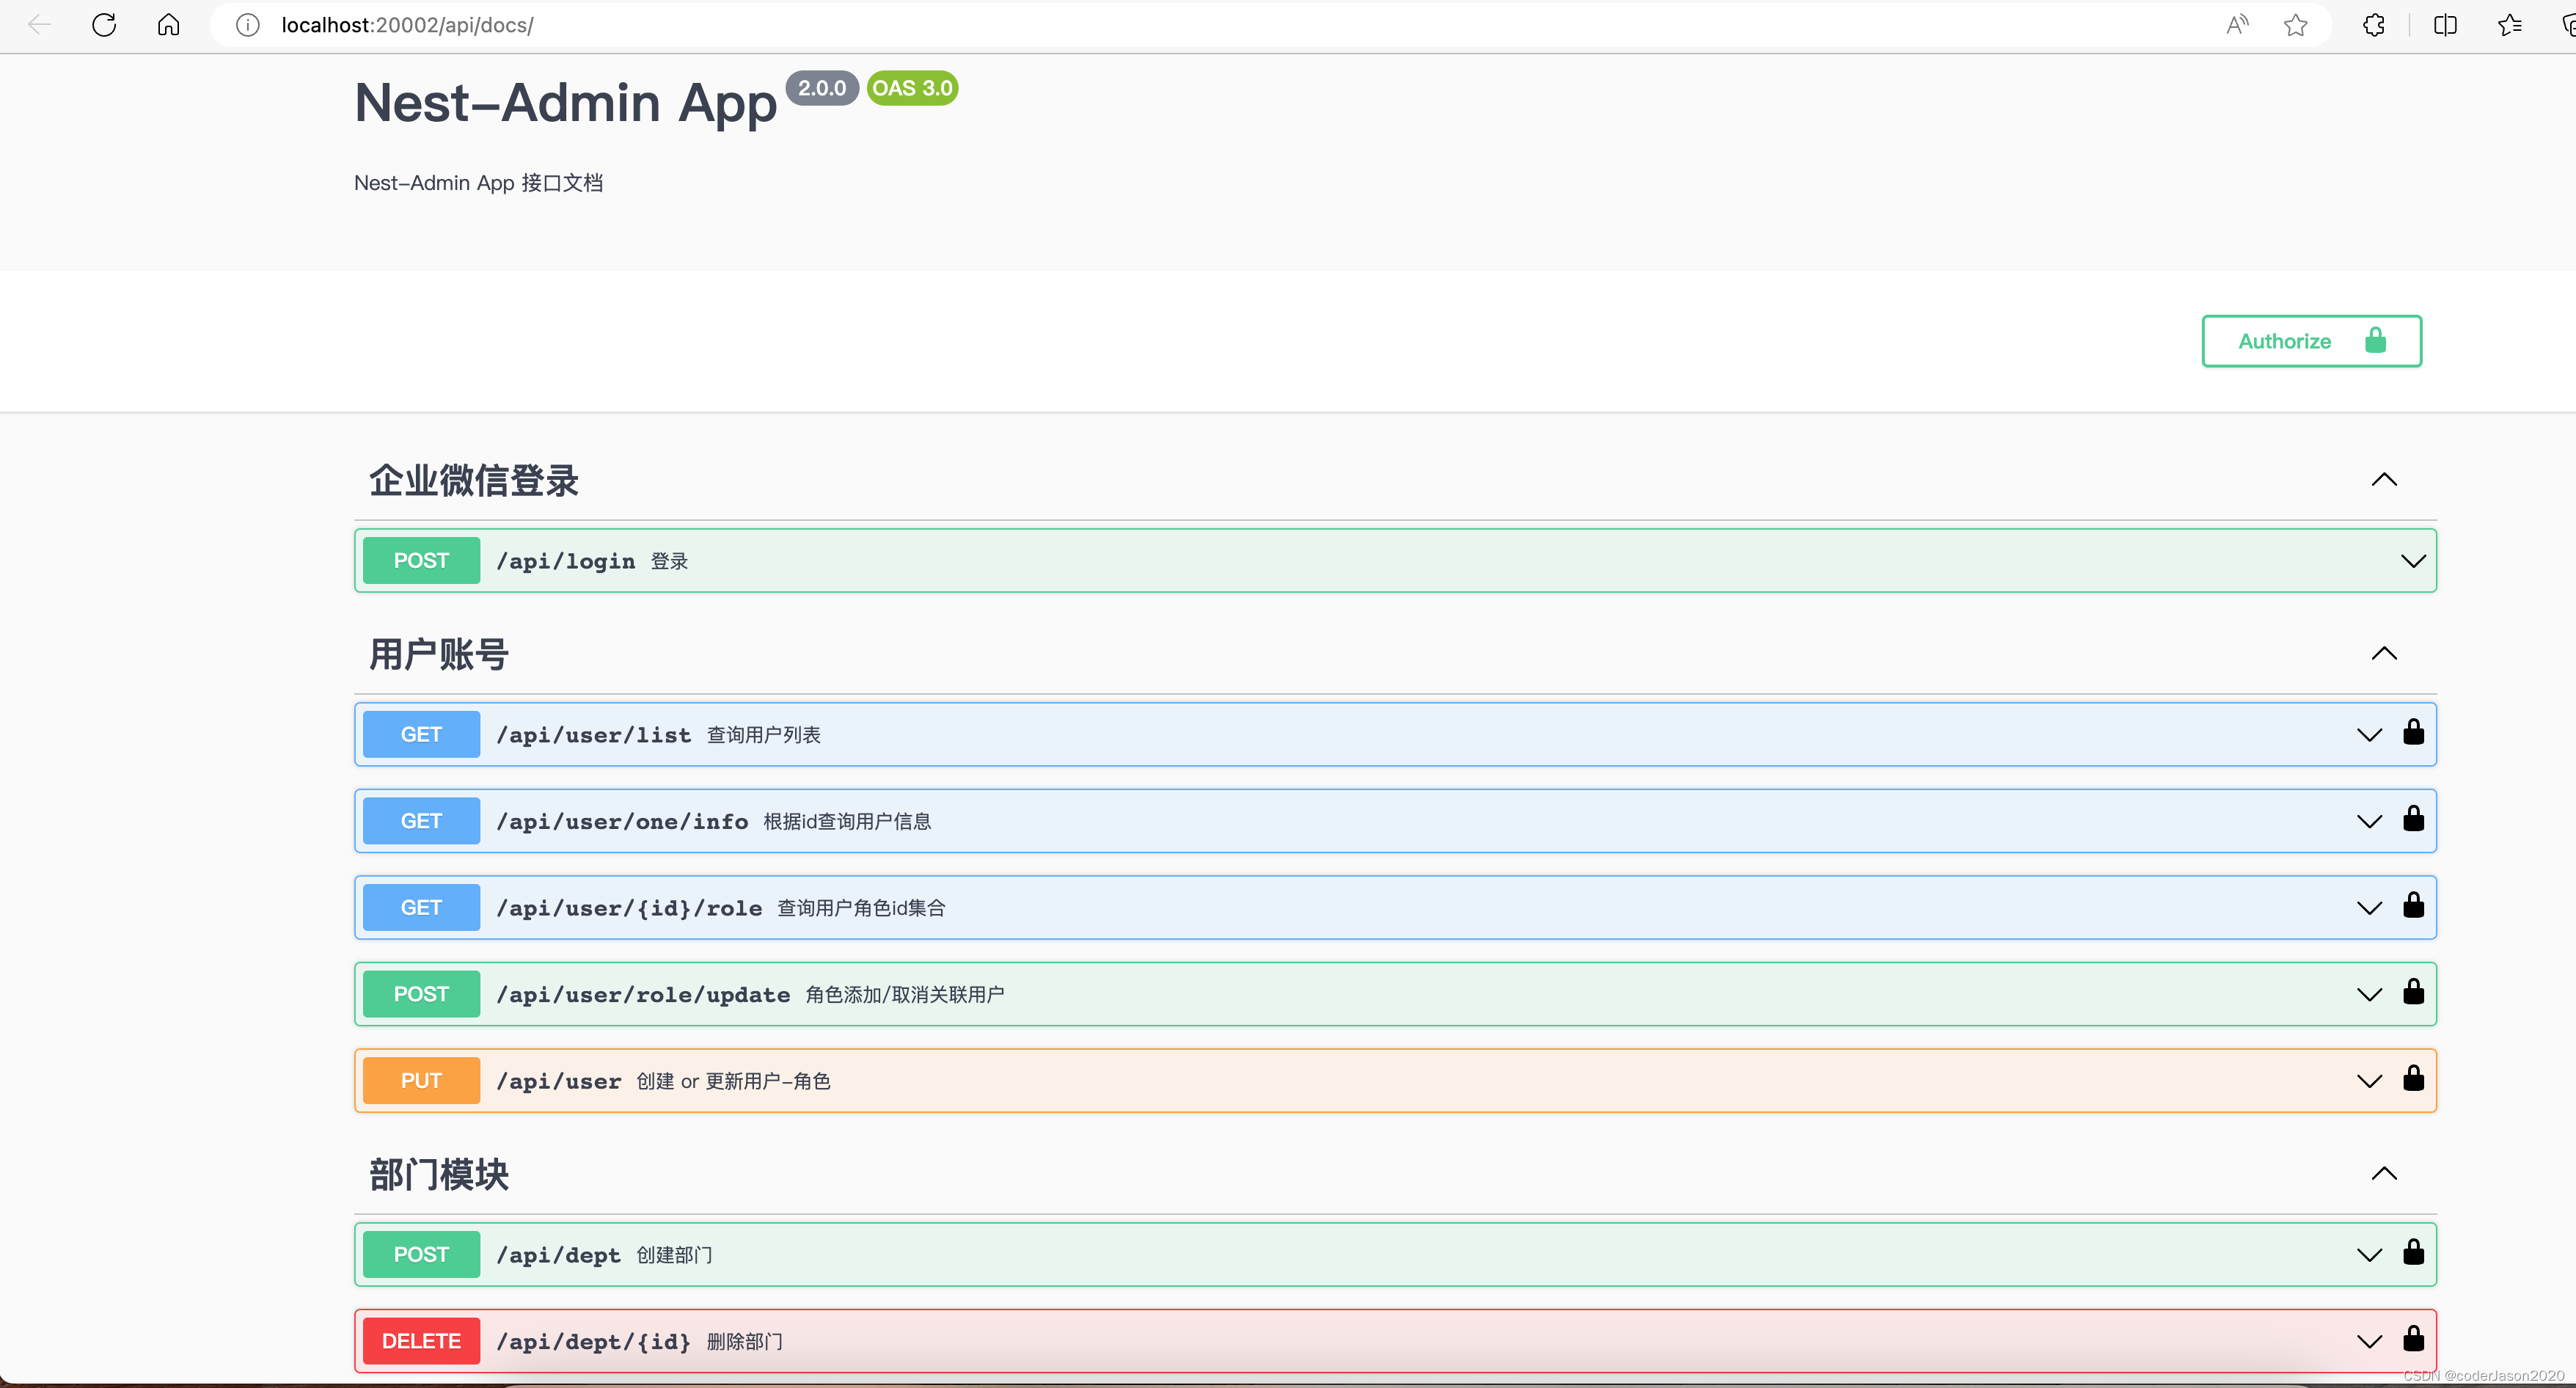
Task: Click POST /api/user/role/update path link
Action: coord(643,995)
